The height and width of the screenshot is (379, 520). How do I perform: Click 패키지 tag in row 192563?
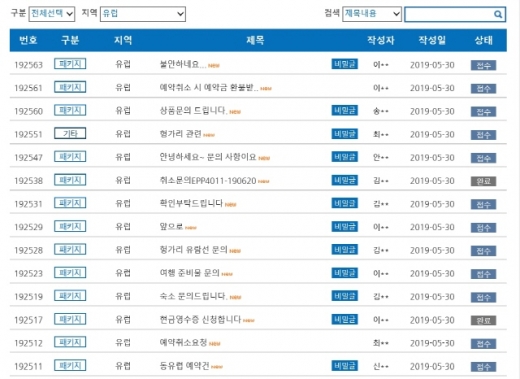point(70,64)
